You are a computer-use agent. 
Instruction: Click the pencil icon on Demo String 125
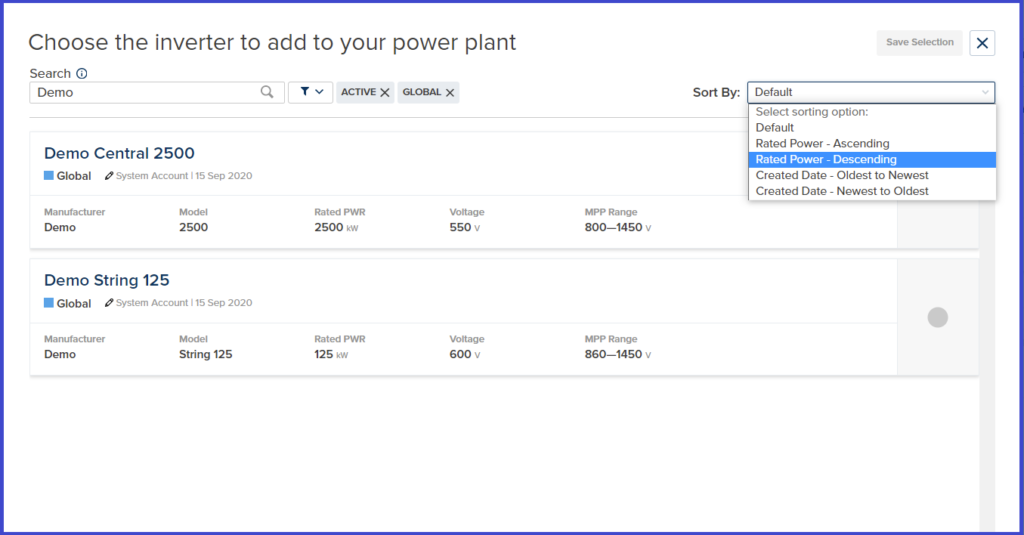pos(109,302)
